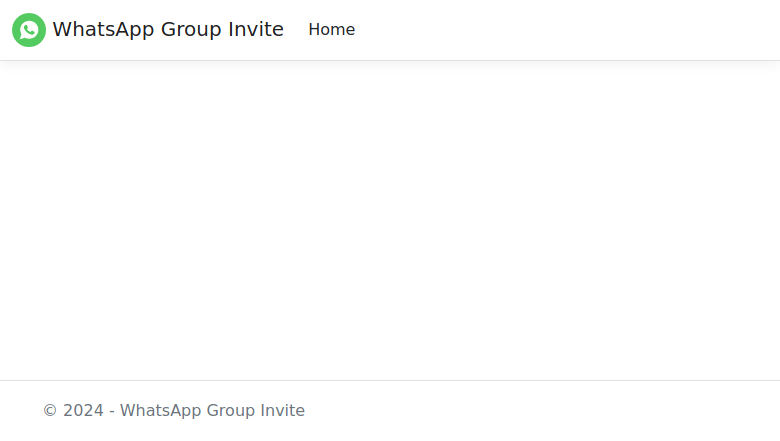
Task: Click the word Group in the footer
Action: tap(231, 411)
